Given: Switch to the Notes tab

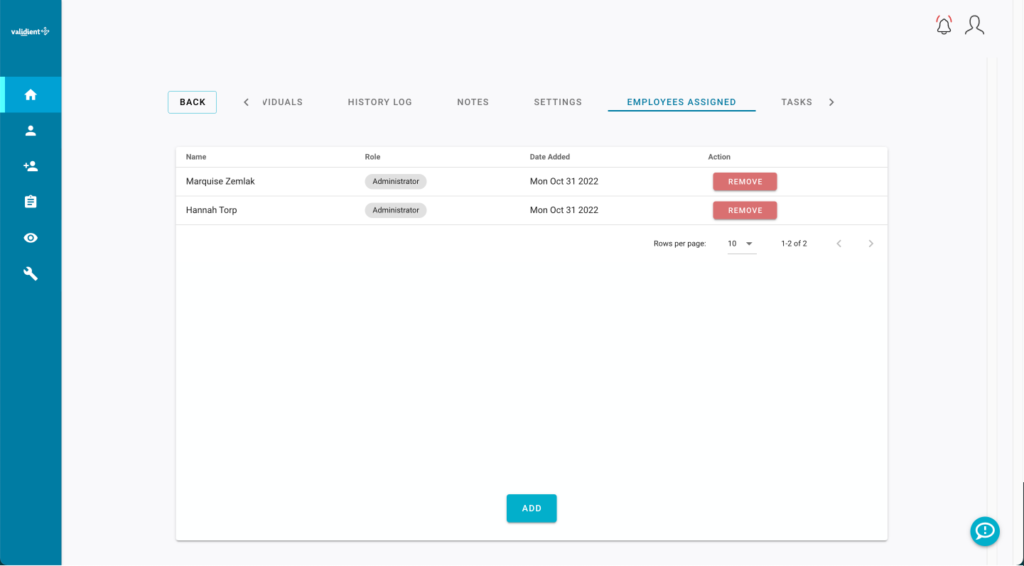Looking at the screenshot, I should tap(473, 102).
